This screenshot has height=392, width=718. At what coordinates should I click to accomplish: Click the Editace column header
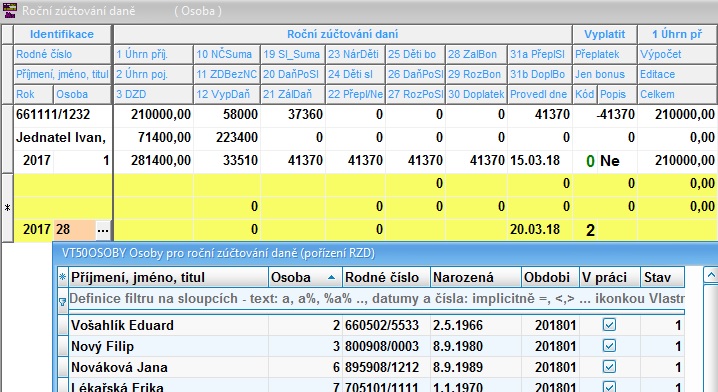pyautogui.click(x=678, y=74)
